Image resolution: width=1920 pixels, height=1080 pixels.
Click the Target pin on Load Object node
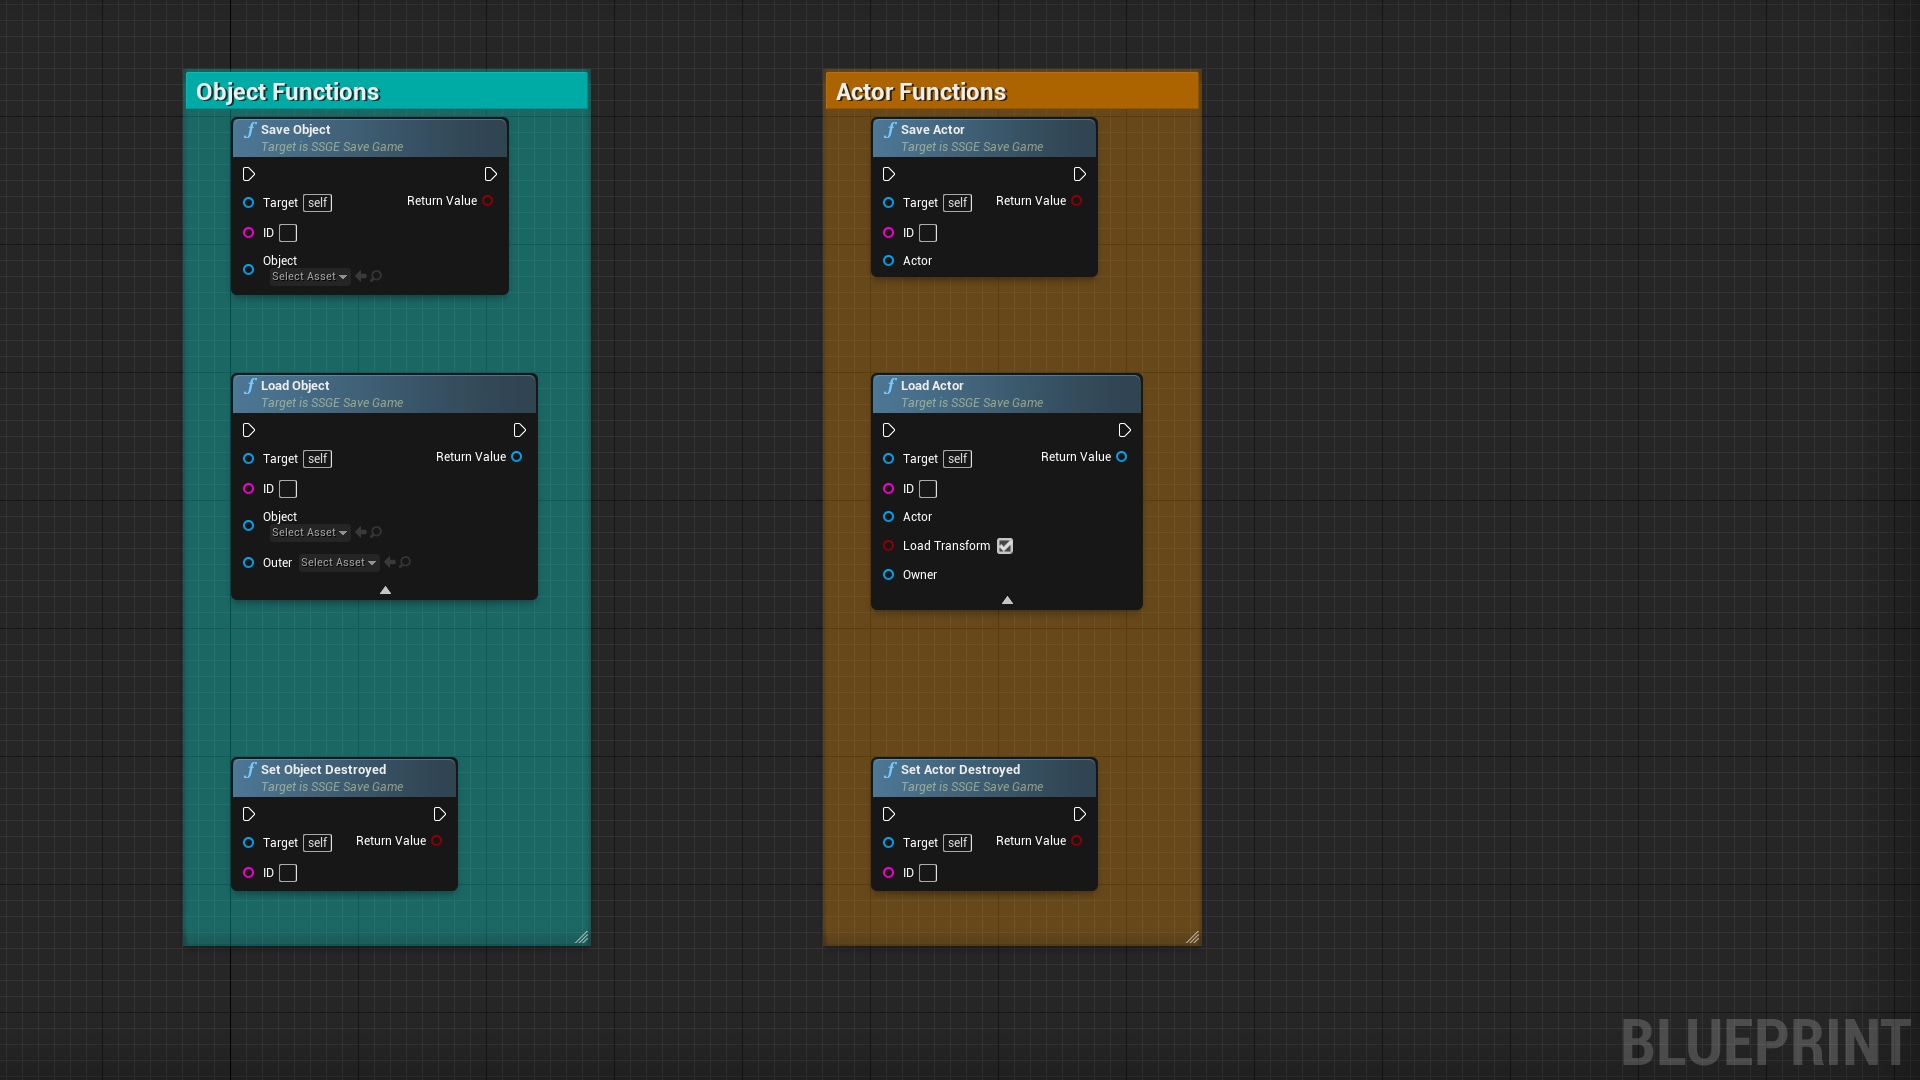click(x=249, y=459)
